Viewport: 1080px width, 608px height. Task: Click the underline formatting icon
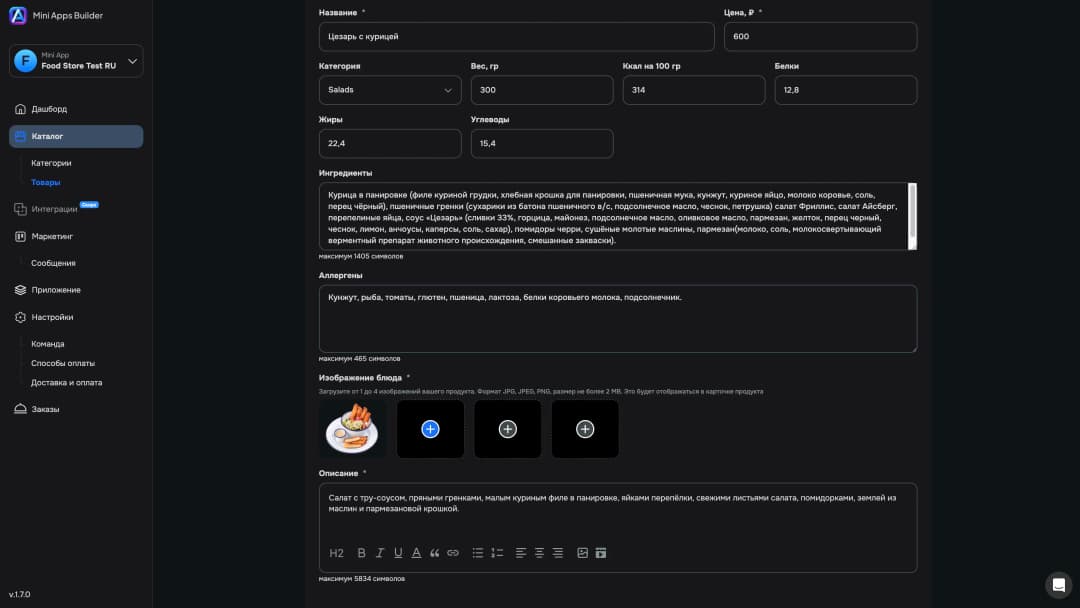(x=398, y=553)
